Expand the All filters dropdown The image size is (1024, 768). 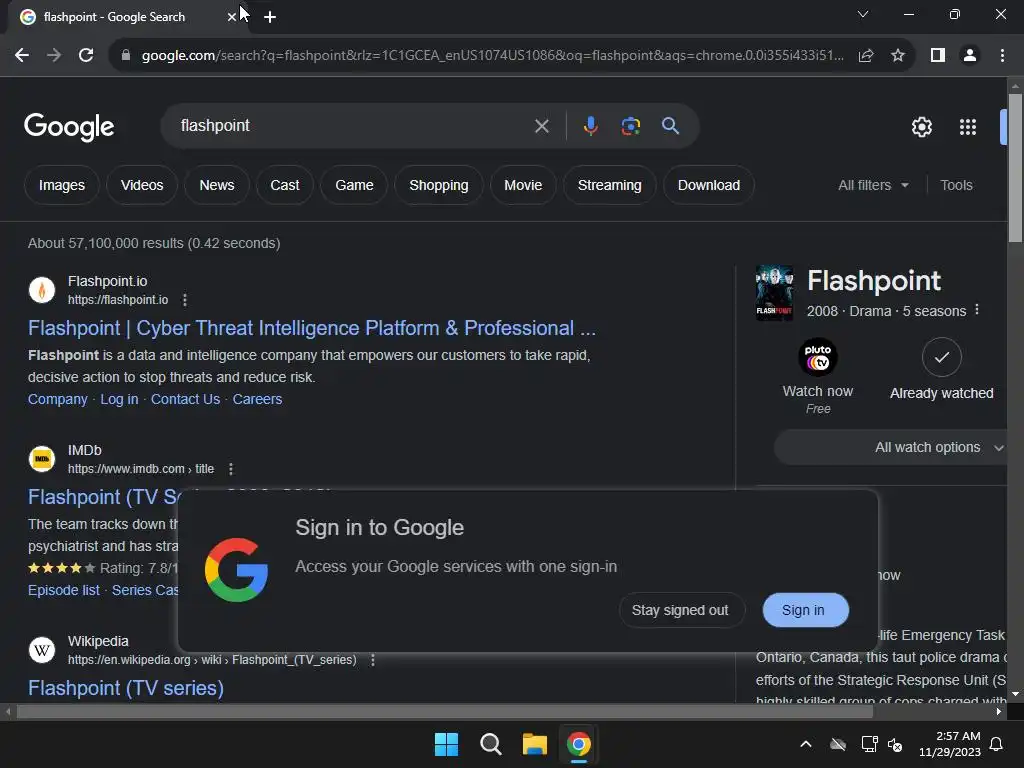pyautogui.click(x=873, y=185)
